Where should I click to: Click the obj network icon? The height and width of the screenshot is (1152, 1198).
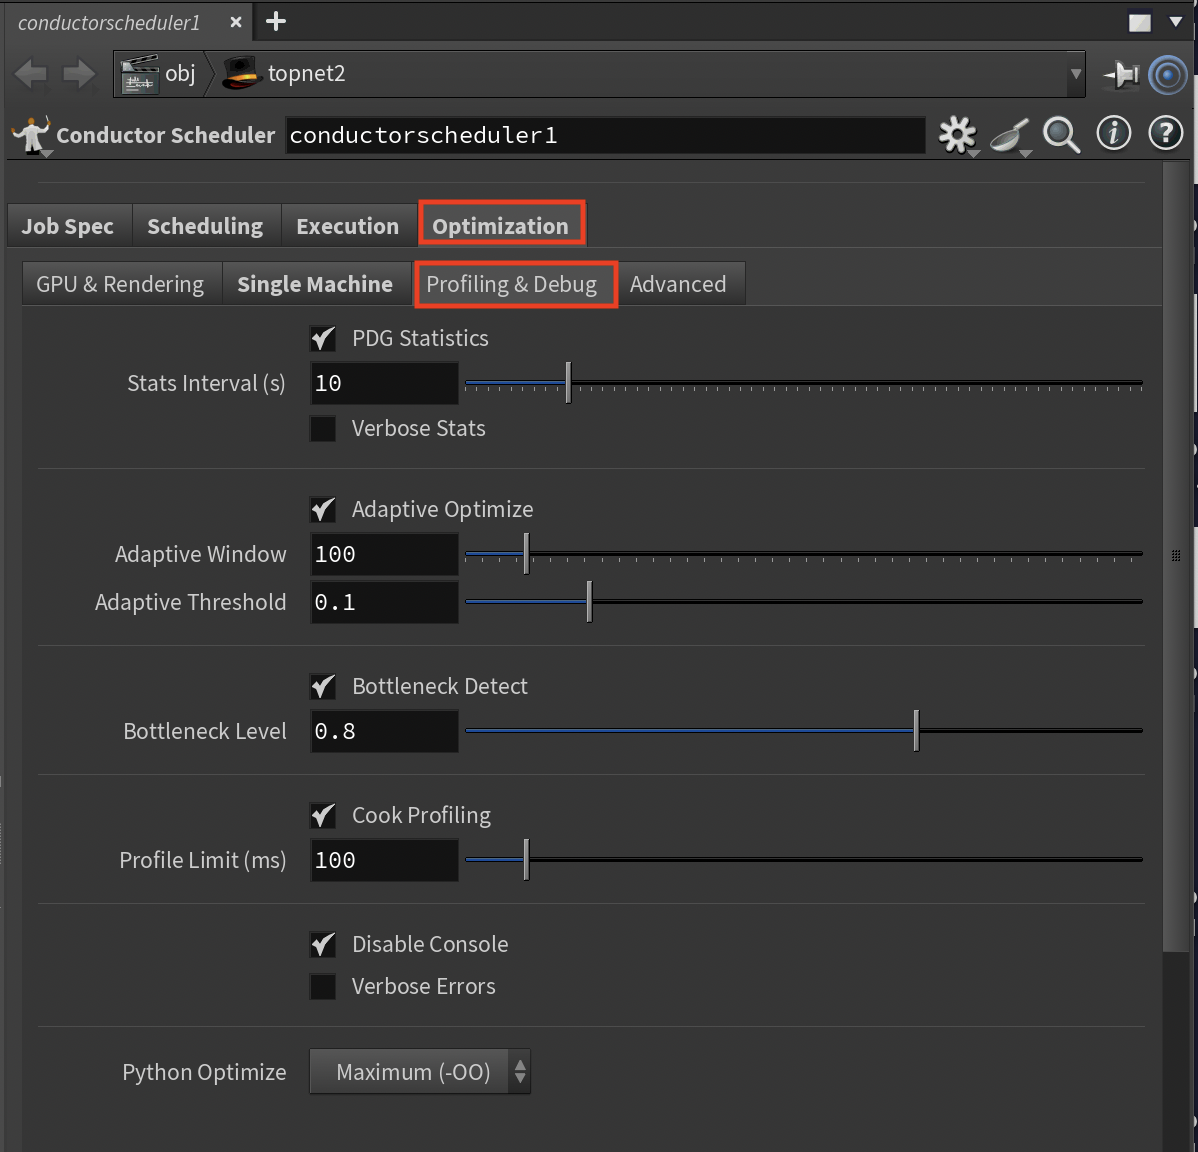point(139,74)
